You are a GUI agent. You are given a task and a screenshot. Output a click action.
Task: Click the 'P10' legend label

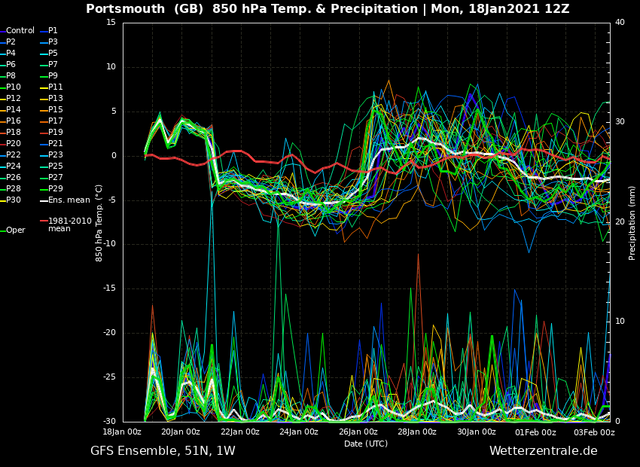pyautogui.click(x=11, y=87)
